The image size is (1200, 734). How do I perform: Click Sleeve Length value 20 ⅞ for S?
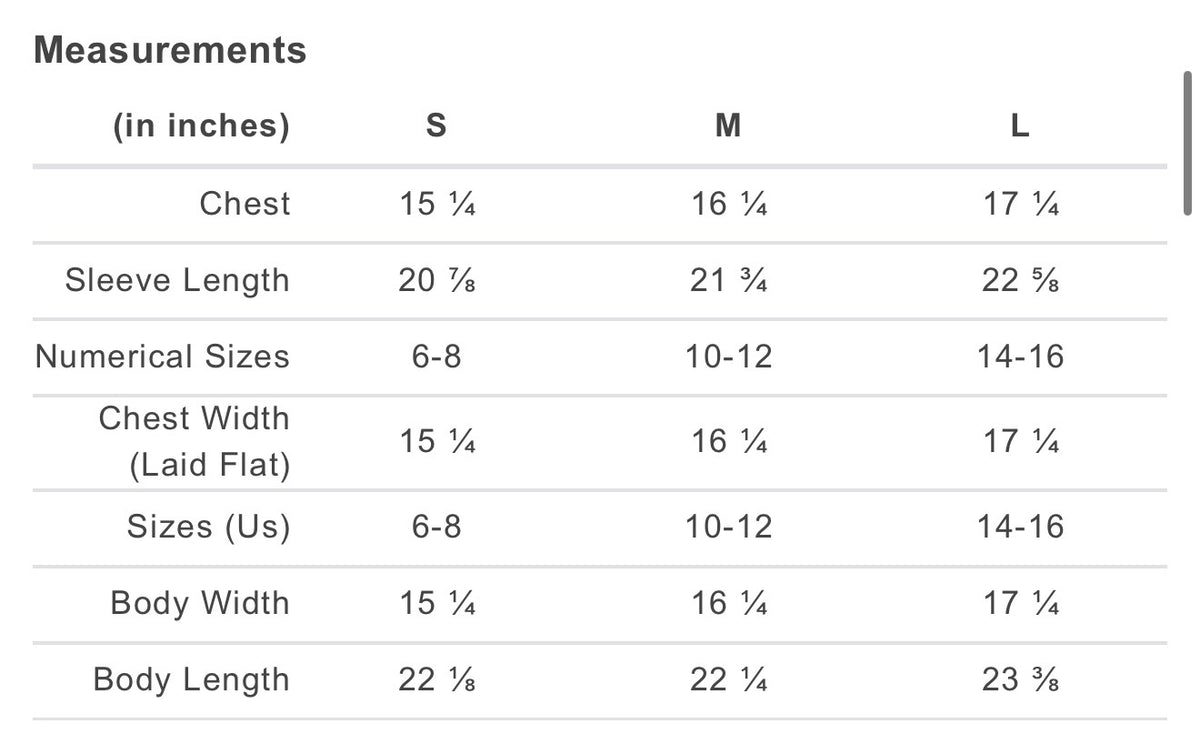[x=437, y=281]
